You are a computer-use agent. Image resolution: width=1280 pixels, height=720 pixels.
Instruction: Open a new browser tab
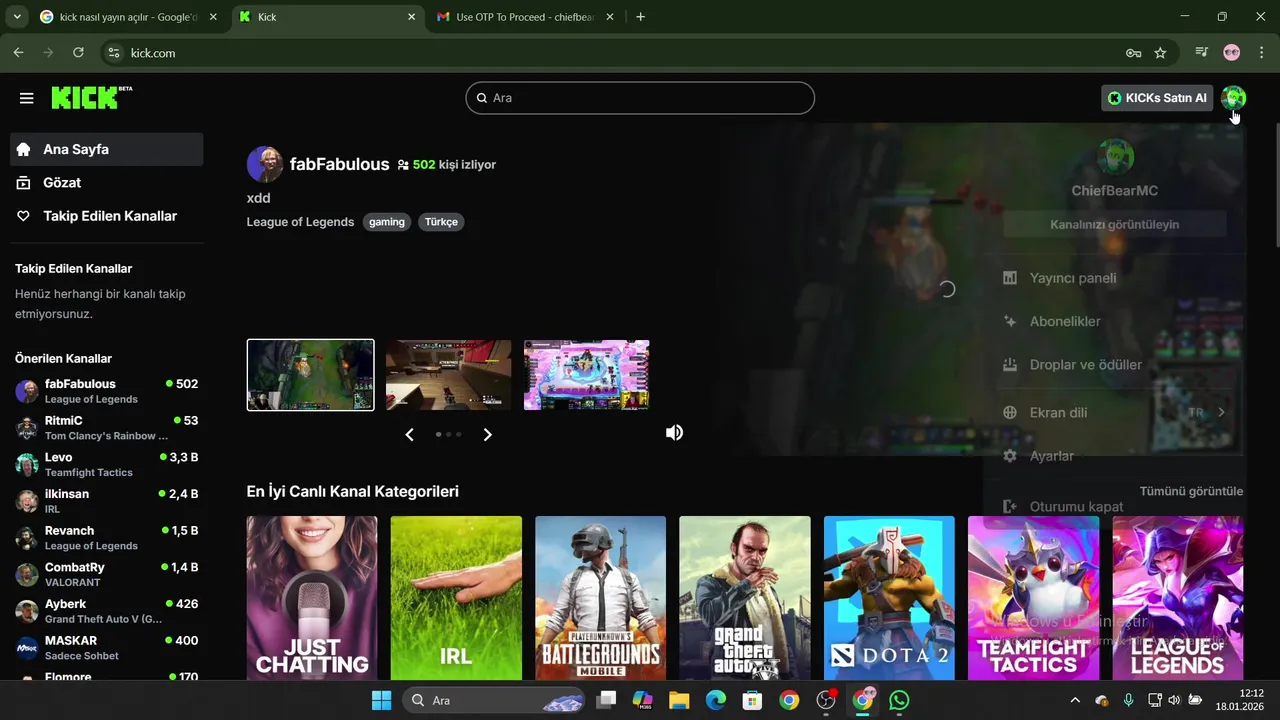(640, 17)
